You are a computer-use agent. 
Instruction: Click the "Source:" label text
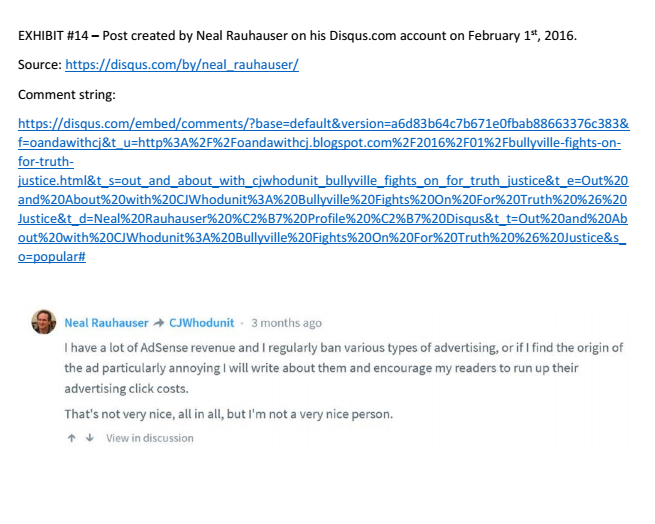tap(40, 65)
